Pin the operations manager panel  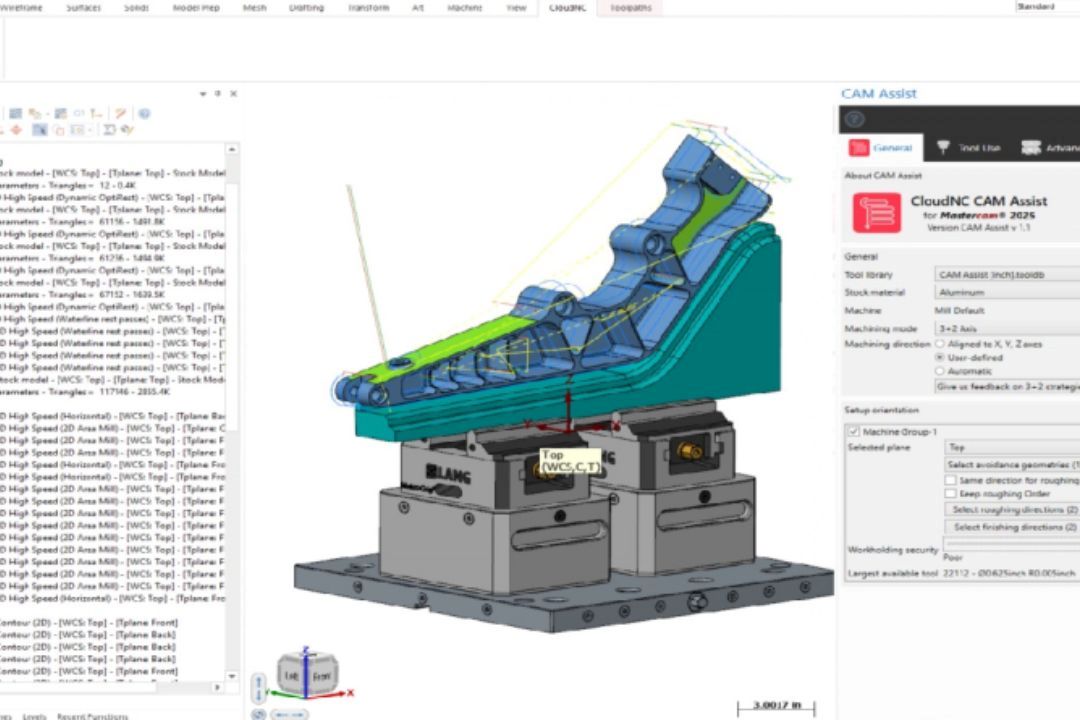(x=218, y=94)
